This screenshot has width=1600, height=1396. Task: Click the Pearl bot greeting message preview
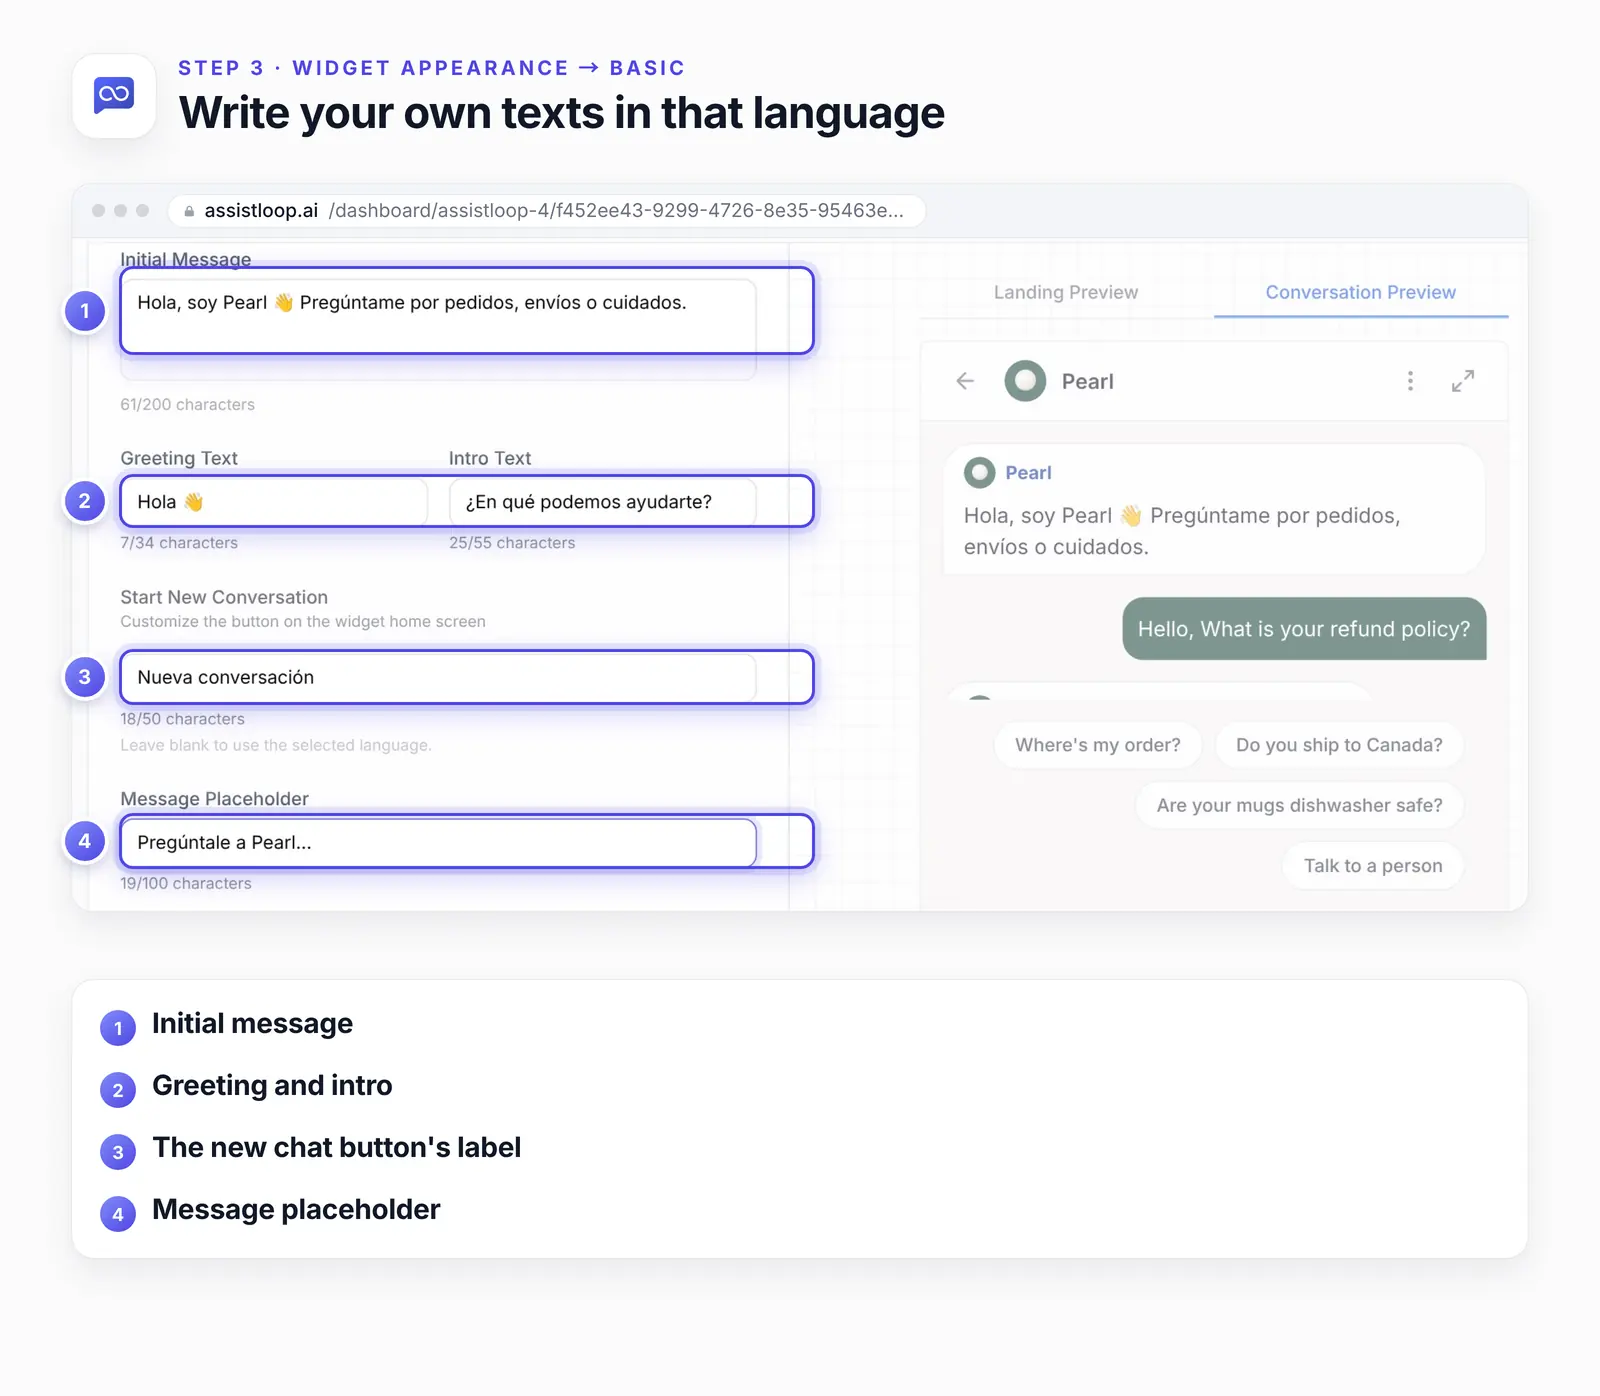coord(1214,509)
